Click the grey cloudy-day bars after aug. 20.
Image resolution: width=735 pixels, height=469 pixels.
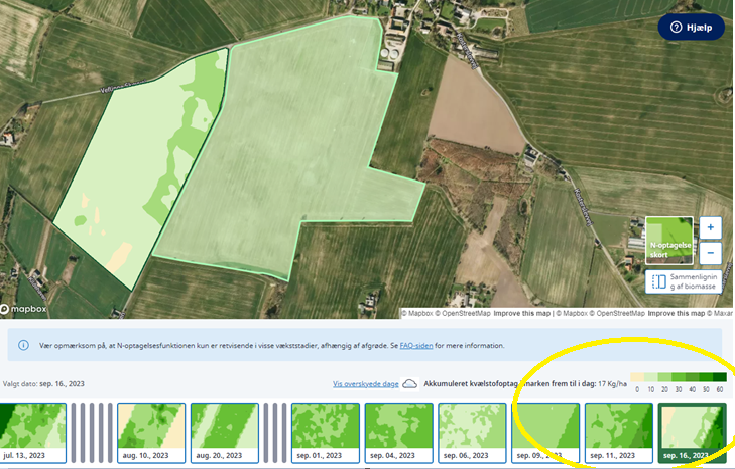(x=275, y=433)
